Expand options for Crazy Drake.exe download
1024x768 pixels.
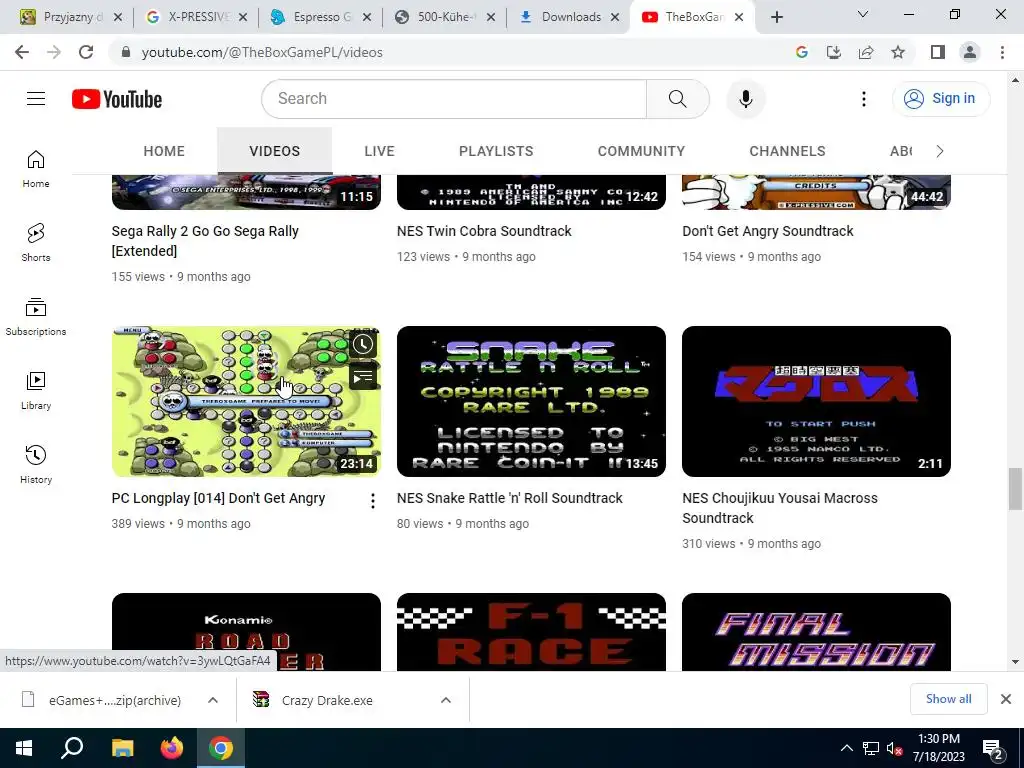coord(446,700)
